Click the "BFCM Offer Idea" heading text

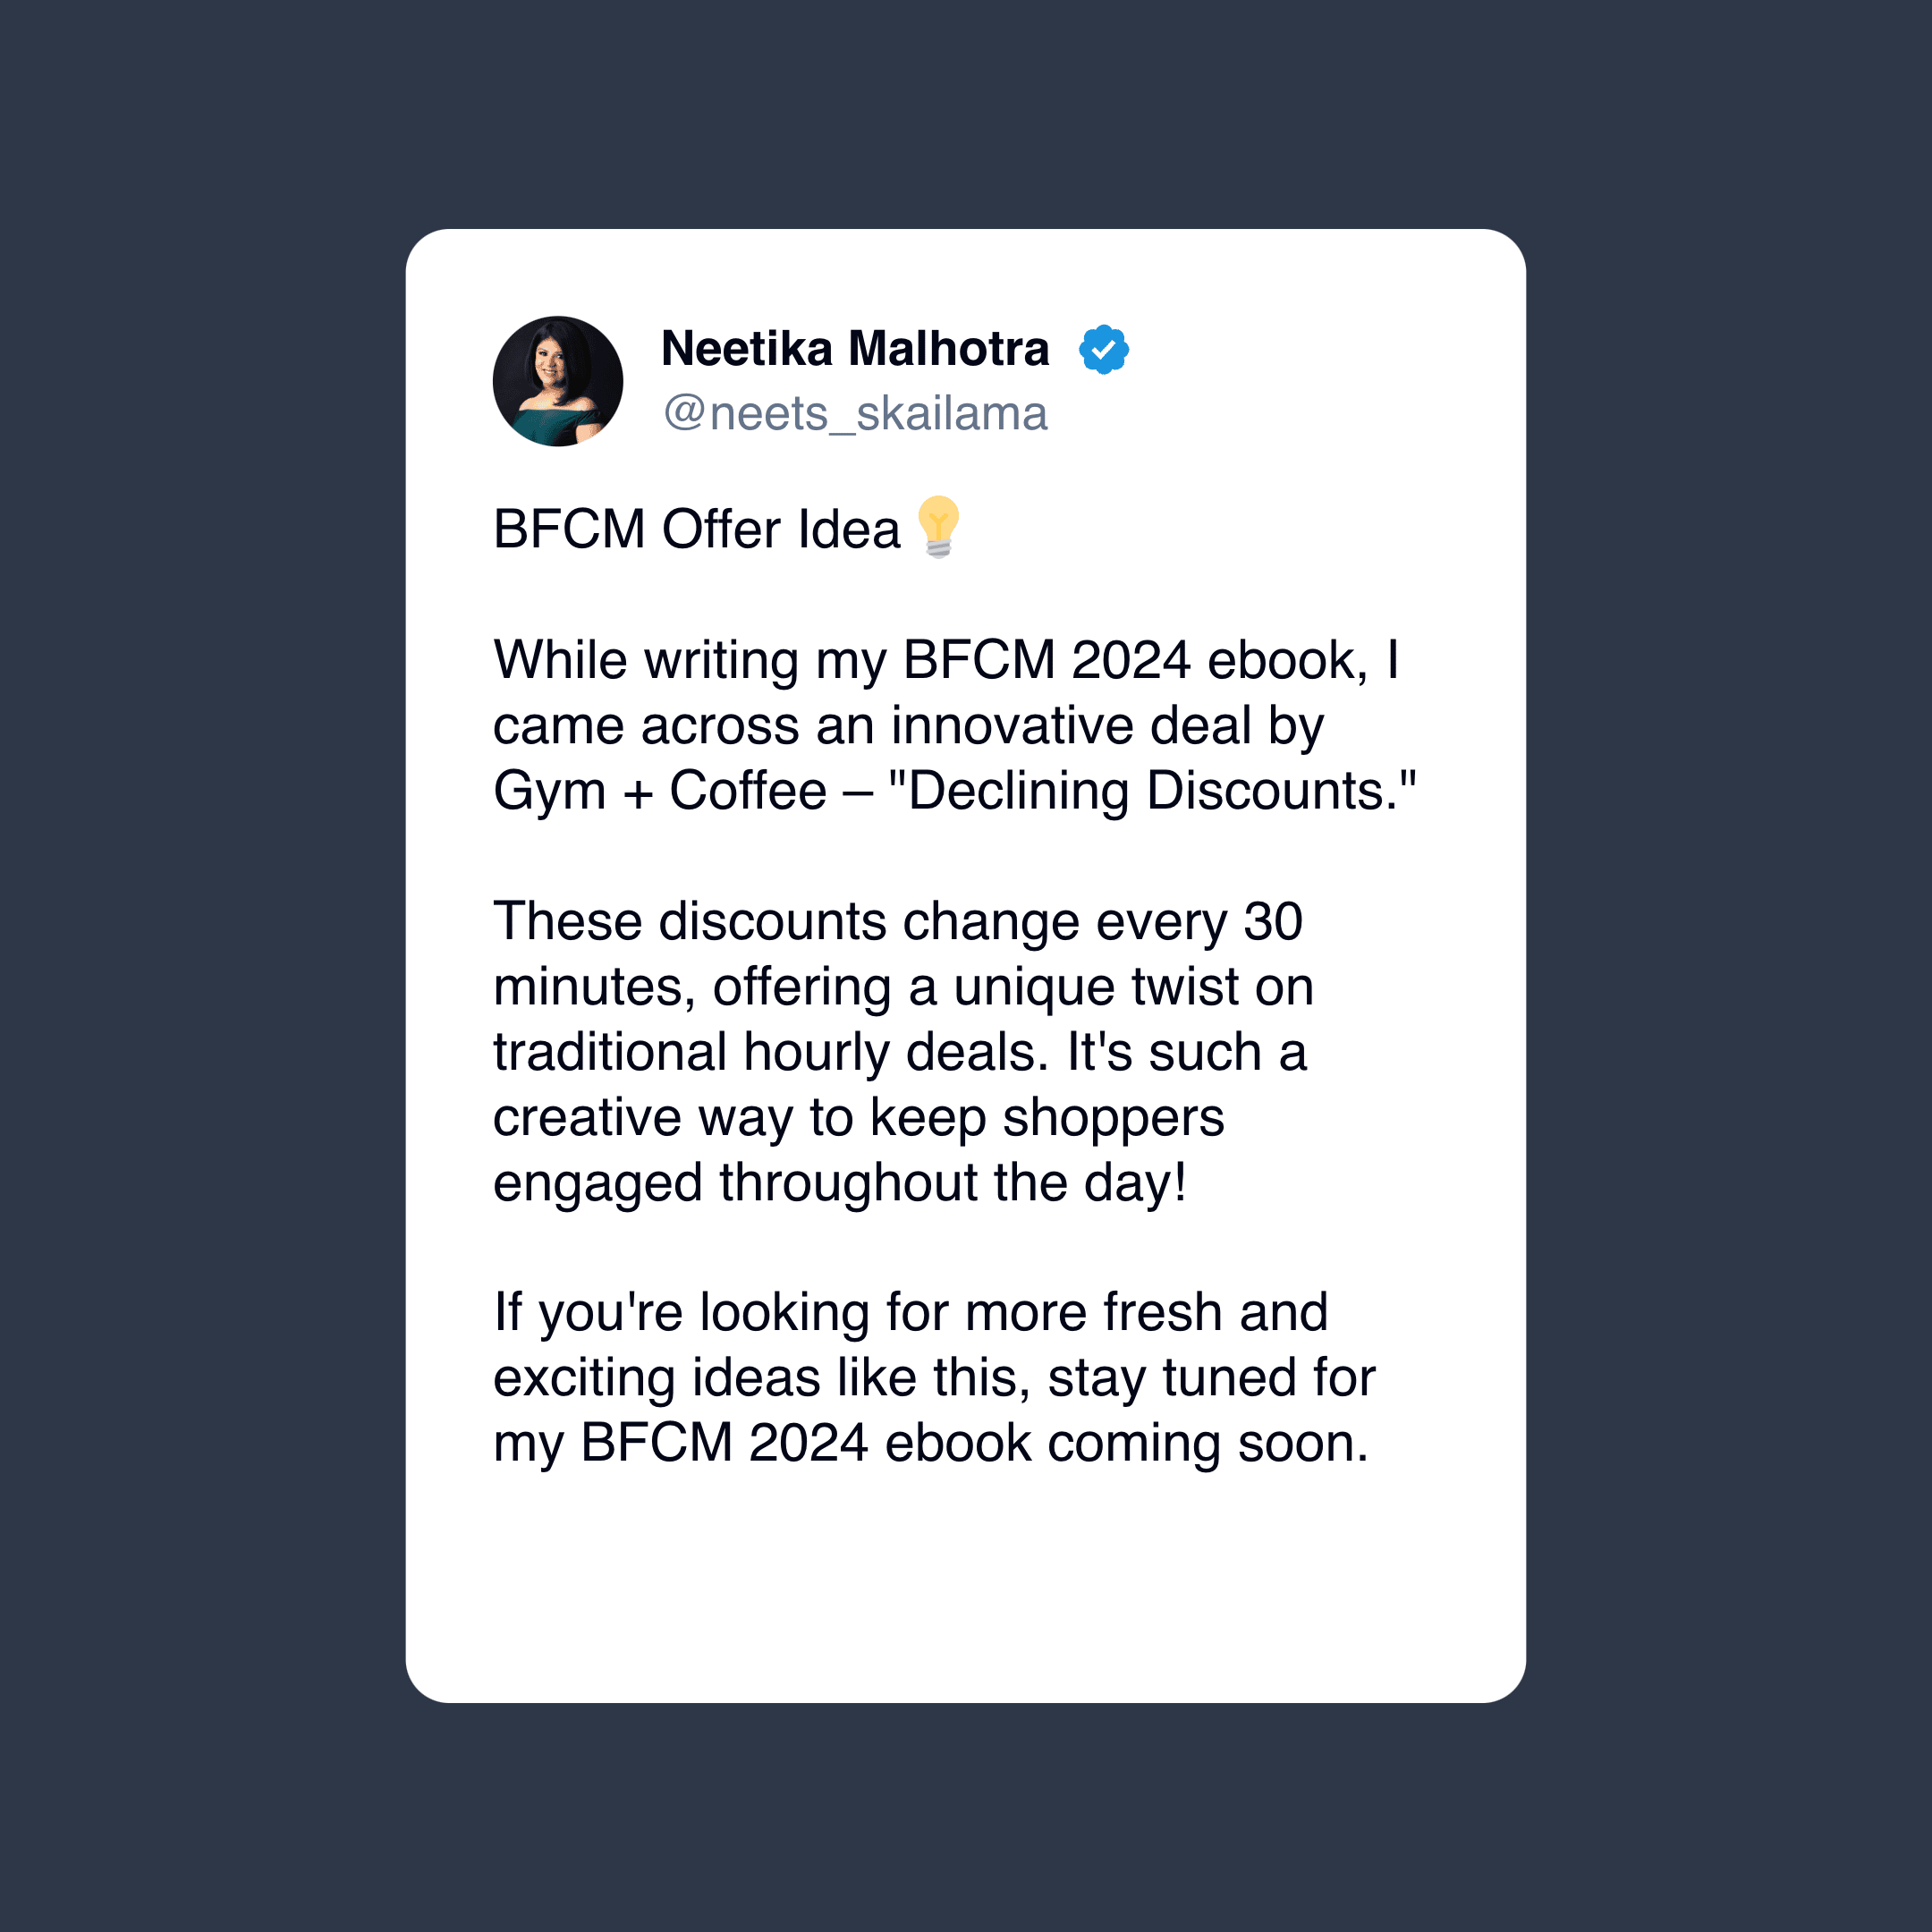[x=696, y=529]
